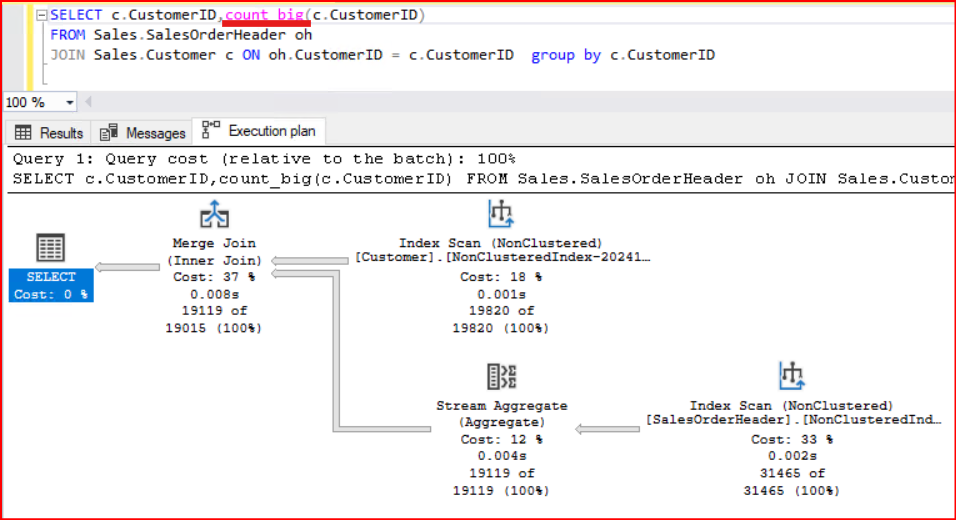Select the arrow feeding into Stream Aggregate
Image resolution: width=956 pixels, height=520 pixels.
tap(609, 428)
